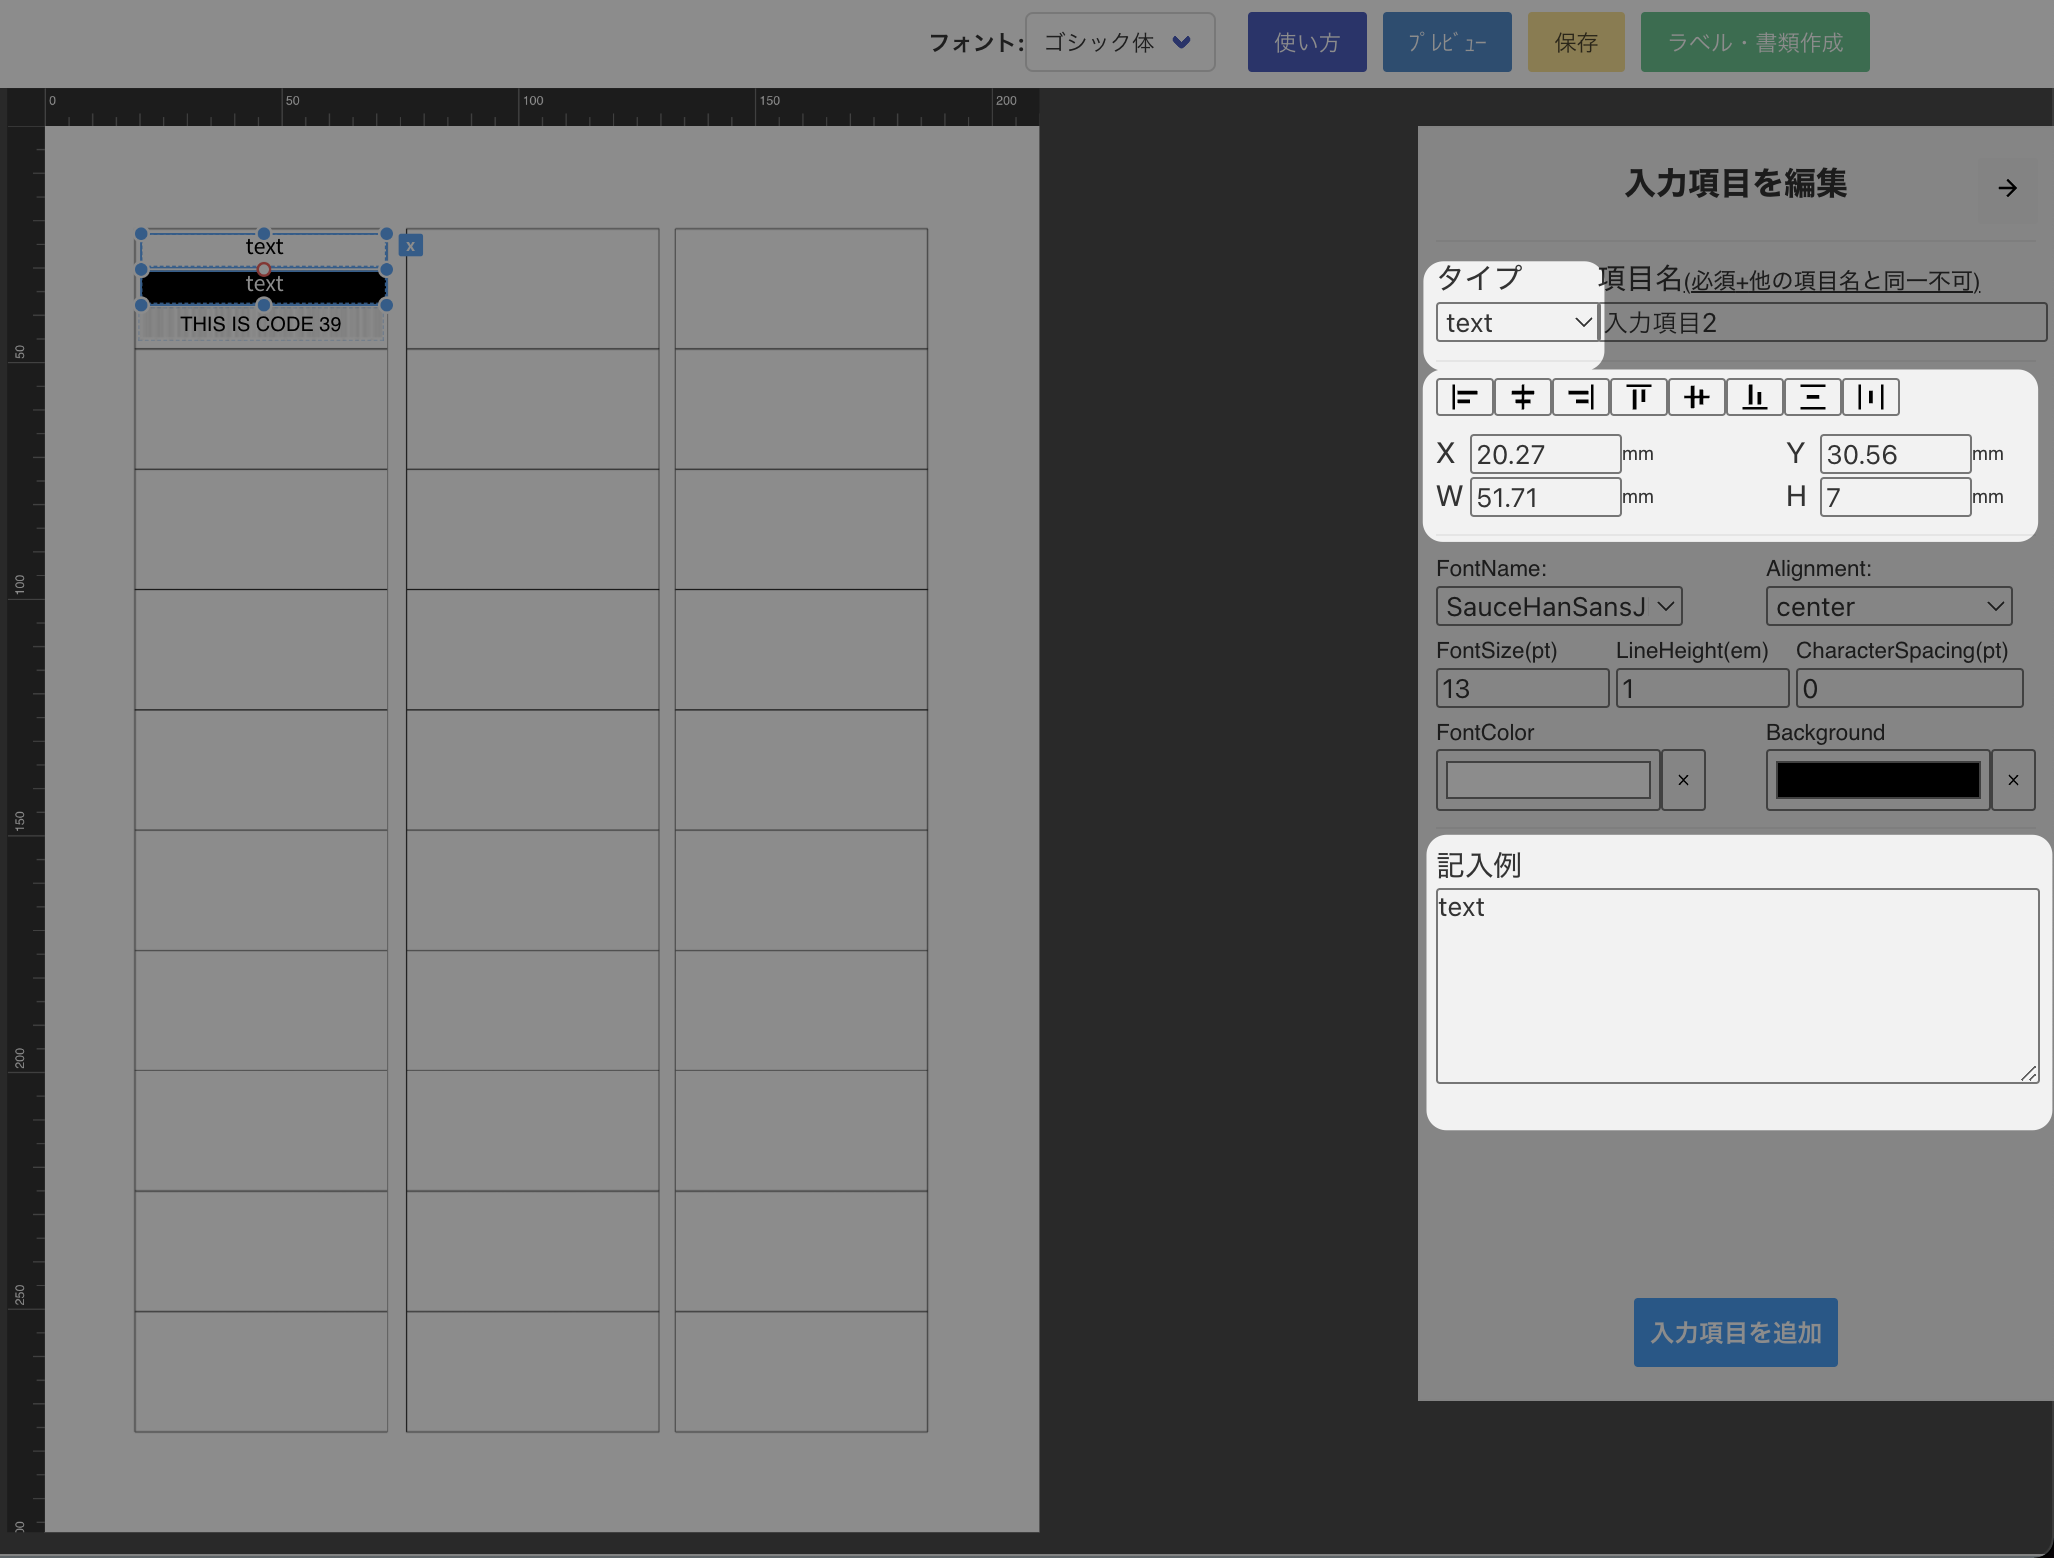Click the align vertical middle icon

(x=1697, y=397)
